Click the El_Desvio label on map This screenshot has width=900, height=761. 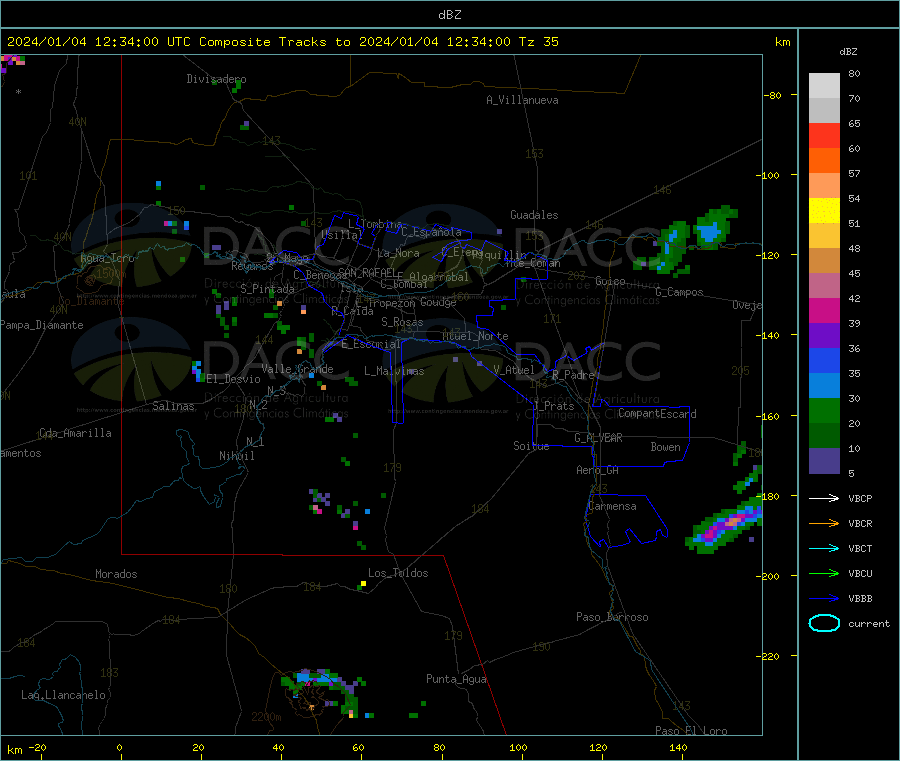(233, 379)
